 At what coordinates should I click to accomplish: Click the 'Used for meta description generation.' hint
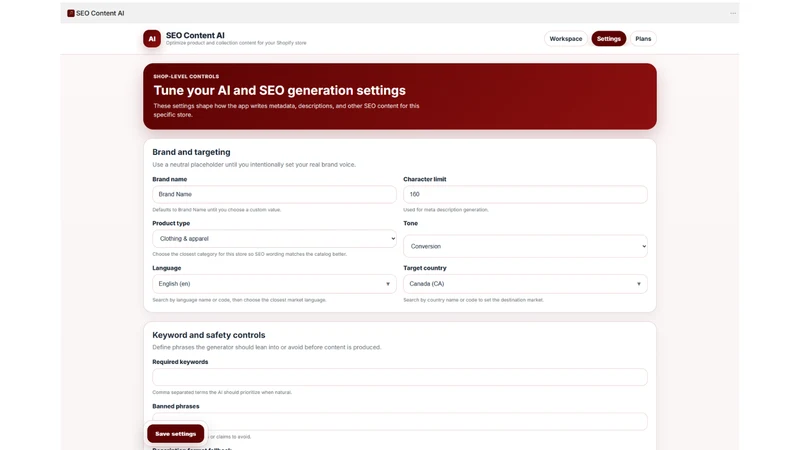446,210
